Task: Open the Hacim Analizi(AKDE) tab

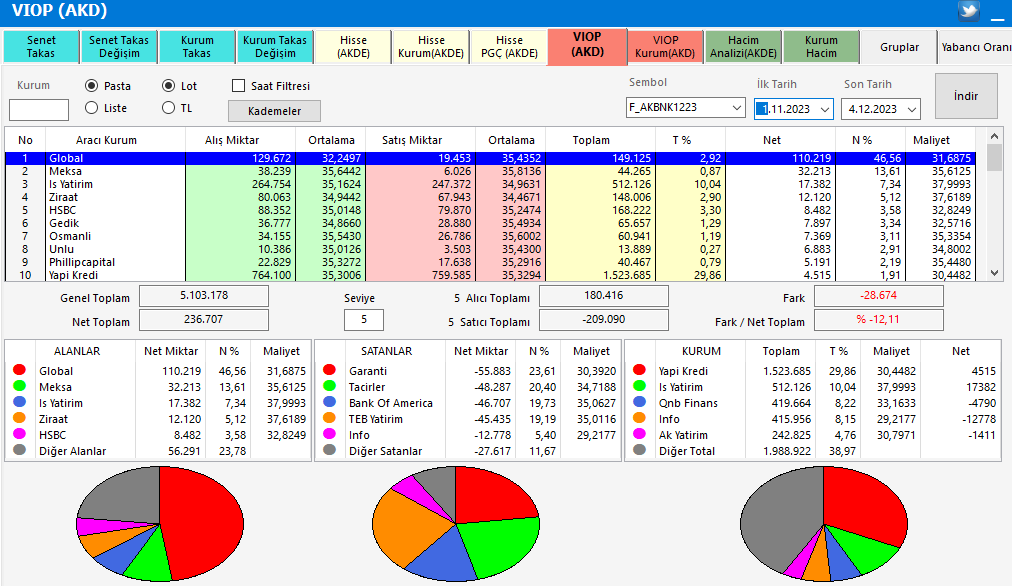Action: click(744, 46)
